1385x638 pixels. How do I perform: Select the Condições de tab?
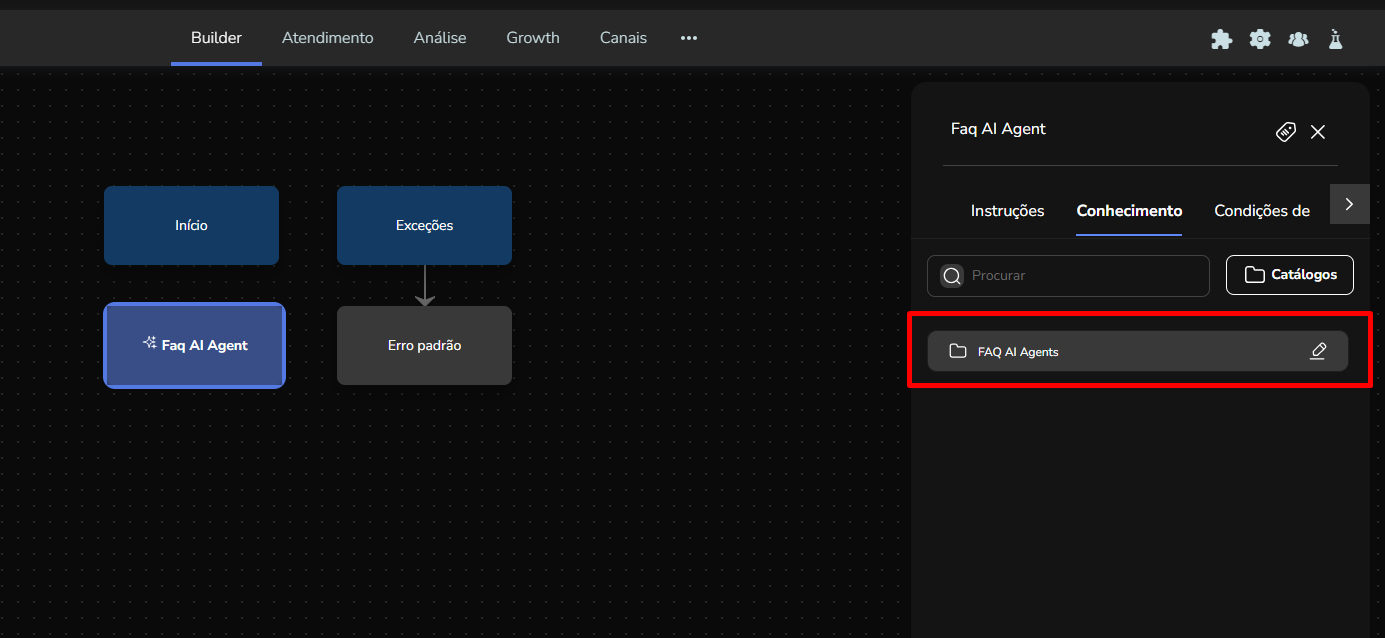tap(1261, 211)
